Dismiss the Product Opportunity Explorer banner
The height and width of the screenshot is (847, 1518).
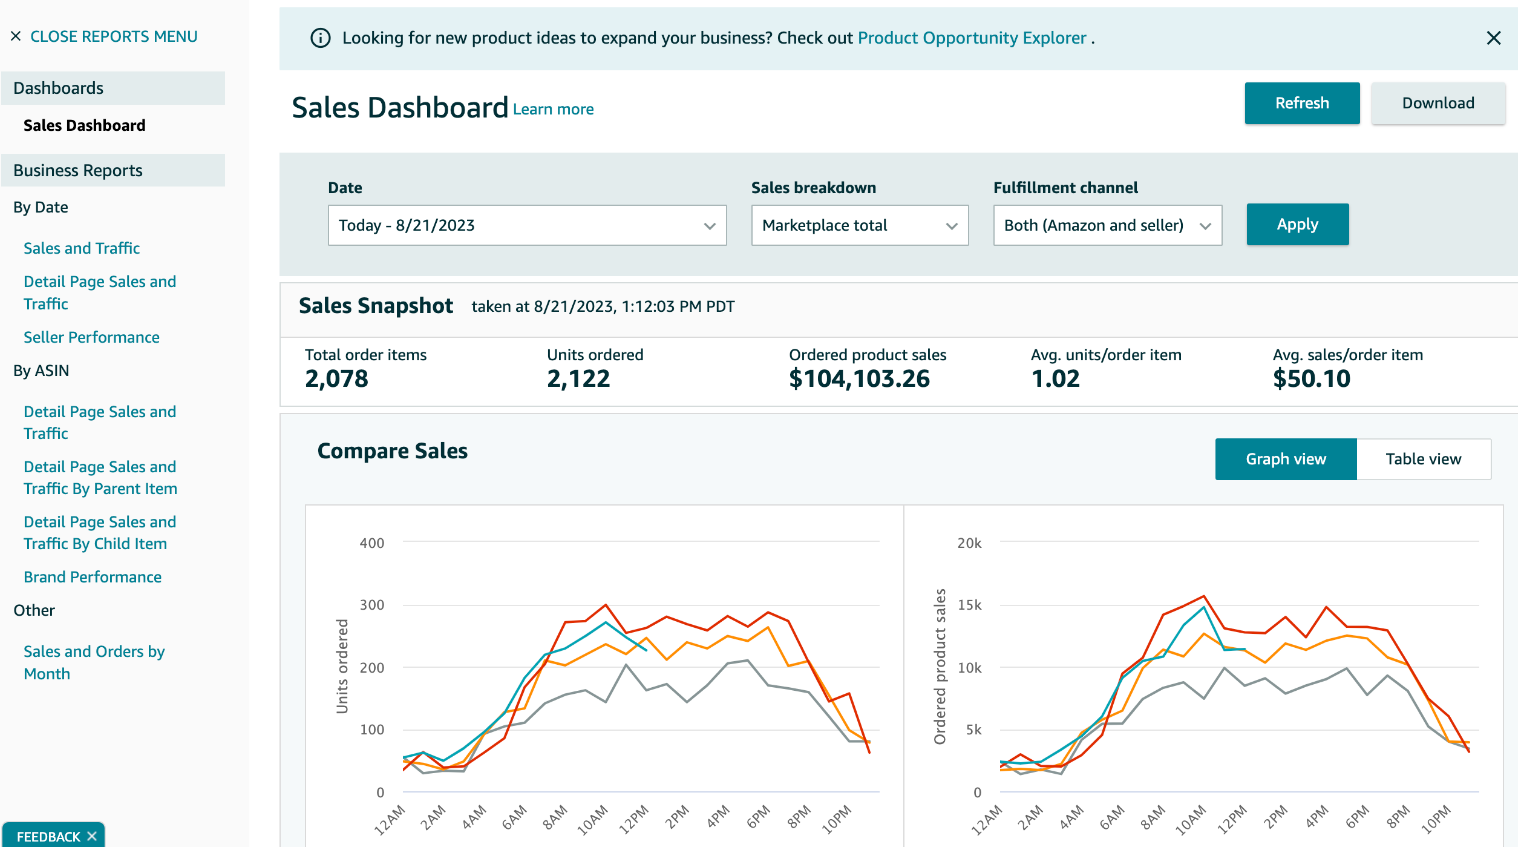[x=1493, y=38]
